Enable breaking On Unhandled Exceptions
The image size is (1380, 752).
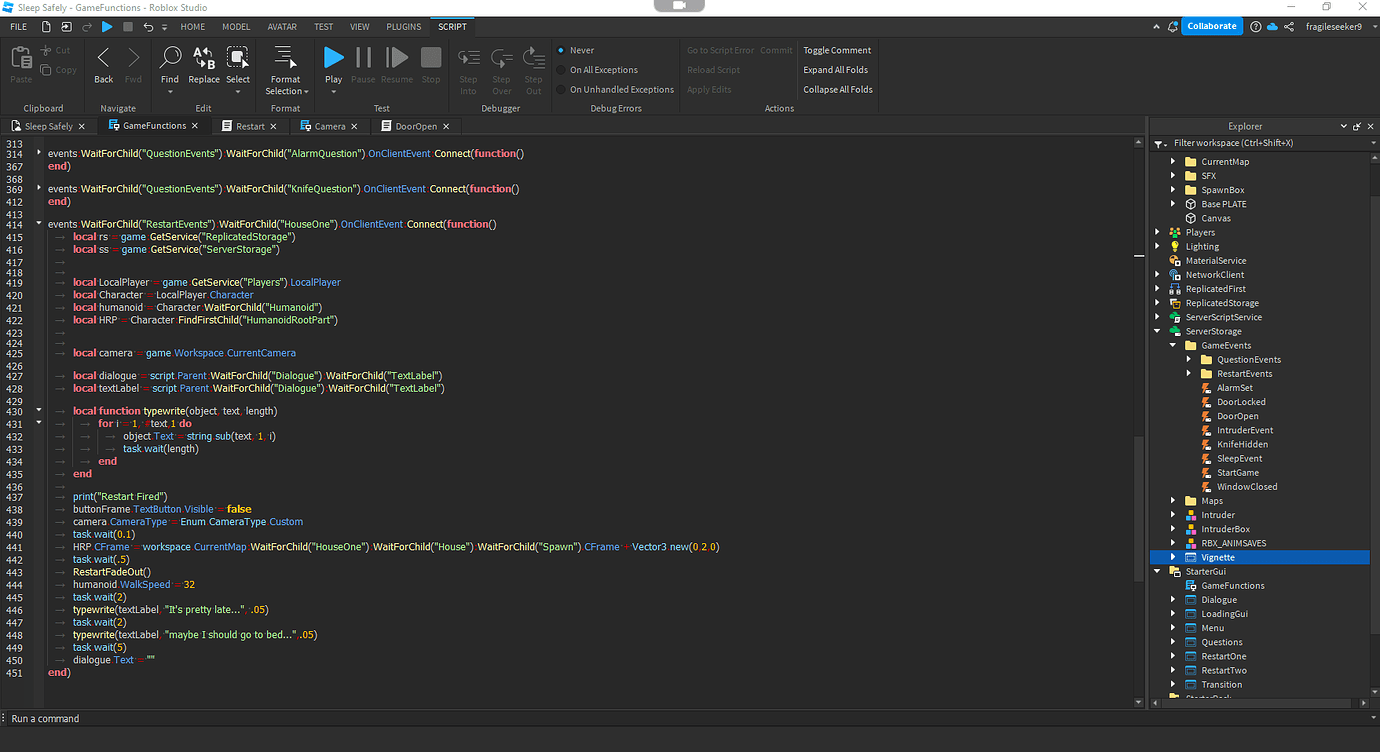pos(615,89)
